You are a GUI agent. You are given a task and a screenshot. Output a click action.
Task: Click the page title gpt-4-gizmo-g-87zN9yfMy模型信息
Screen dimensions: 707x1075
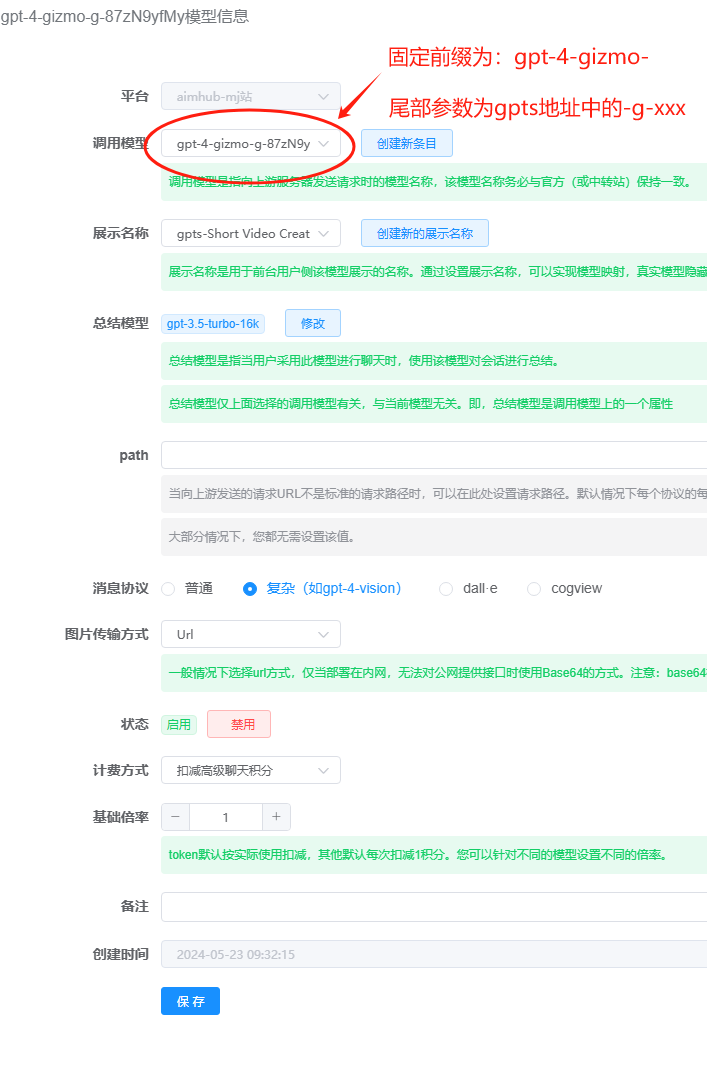(x=125, y=16)
